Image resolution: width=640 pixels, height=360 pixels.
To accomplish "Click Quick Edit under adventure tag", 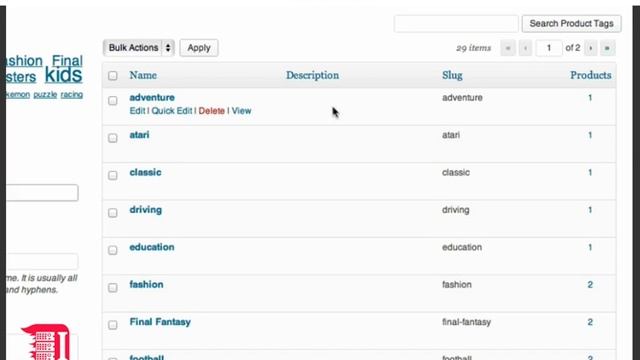I will point(172,111).
